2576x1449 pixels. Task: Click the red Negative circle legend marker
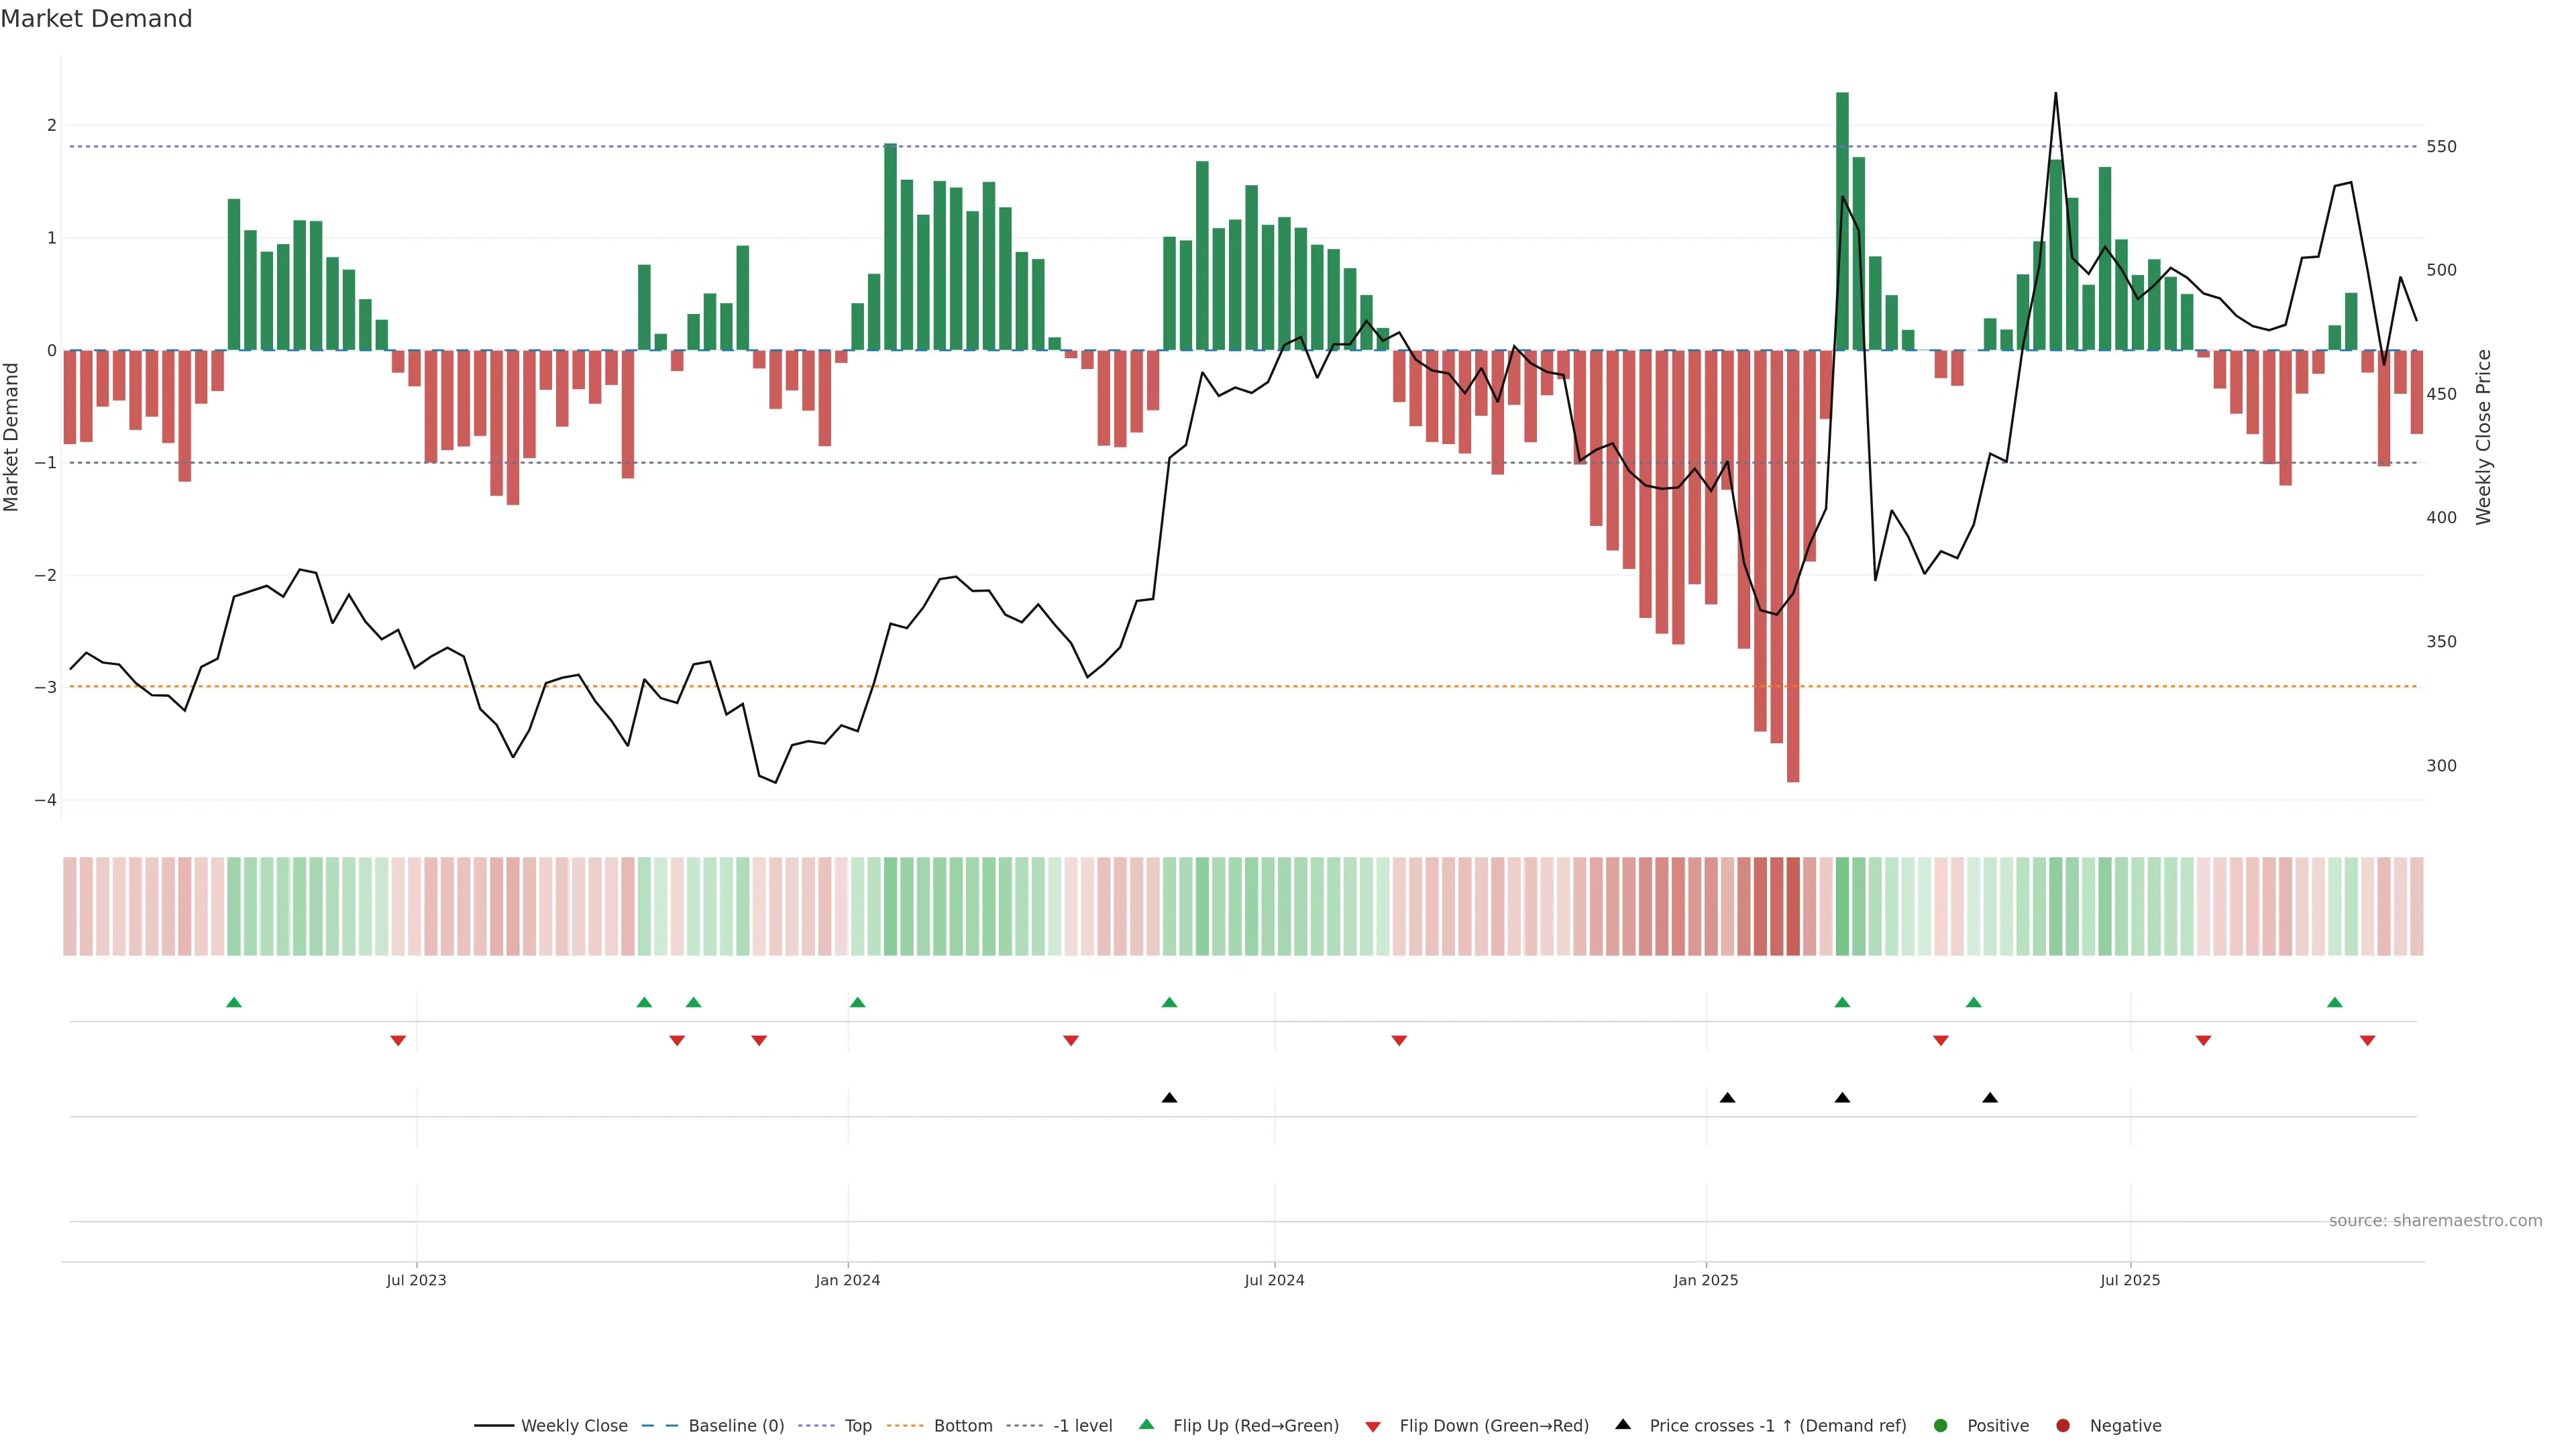[x=2063, y=1425]
